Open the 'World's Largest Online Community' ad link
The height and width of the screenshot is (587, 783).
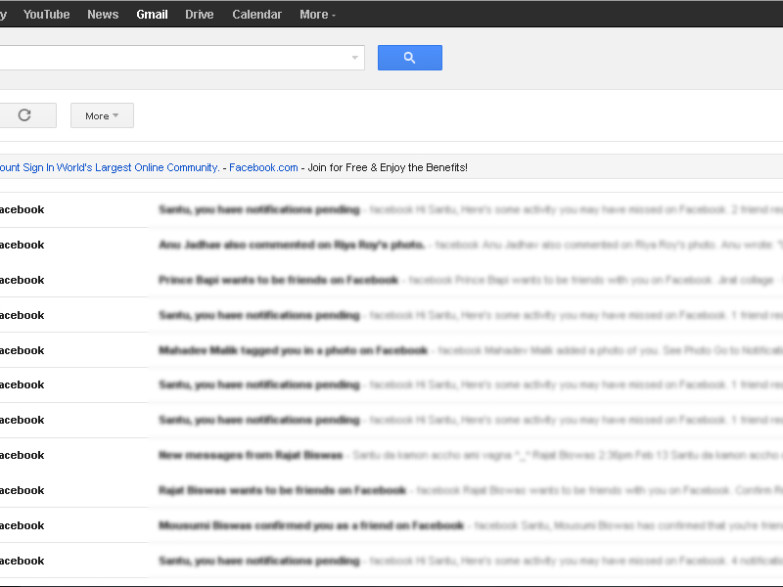109,167
